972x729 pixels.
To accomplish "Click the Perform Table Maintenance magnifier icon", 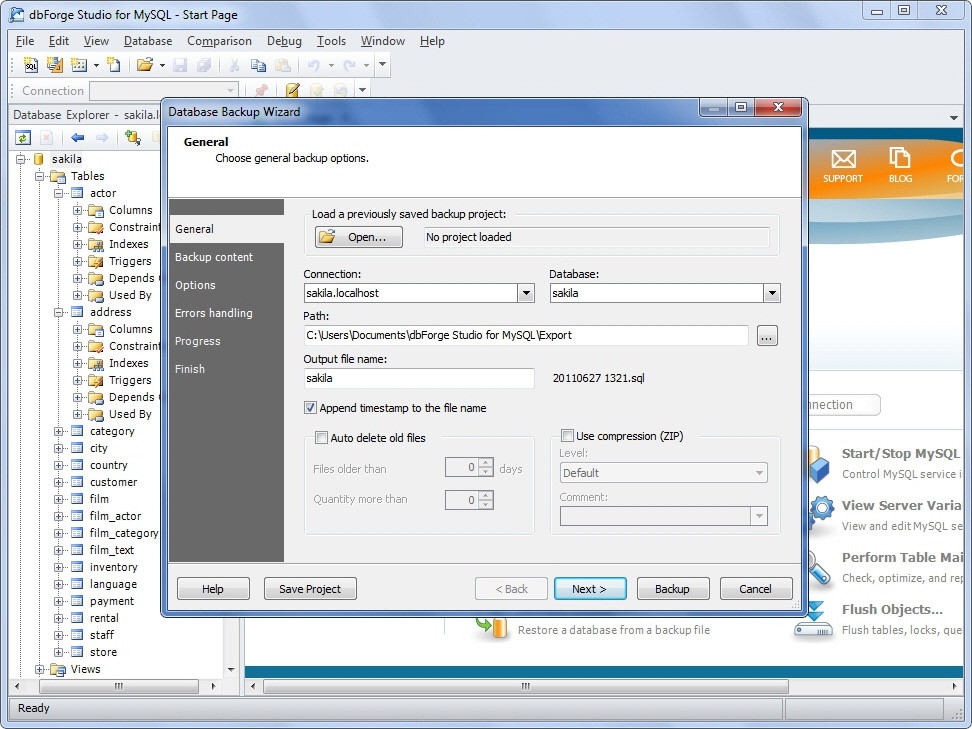I will [818, 568].
